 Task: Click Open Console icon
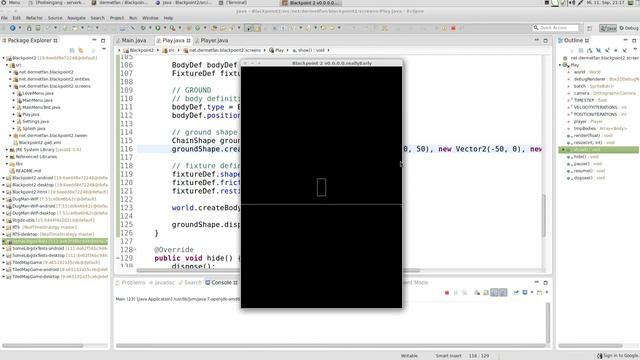540,293
